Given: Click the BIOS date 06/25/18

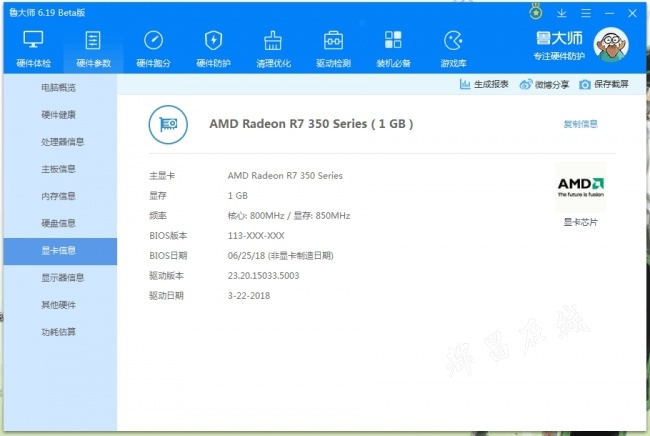Looking at the screenshot, I should click(246, 256).
